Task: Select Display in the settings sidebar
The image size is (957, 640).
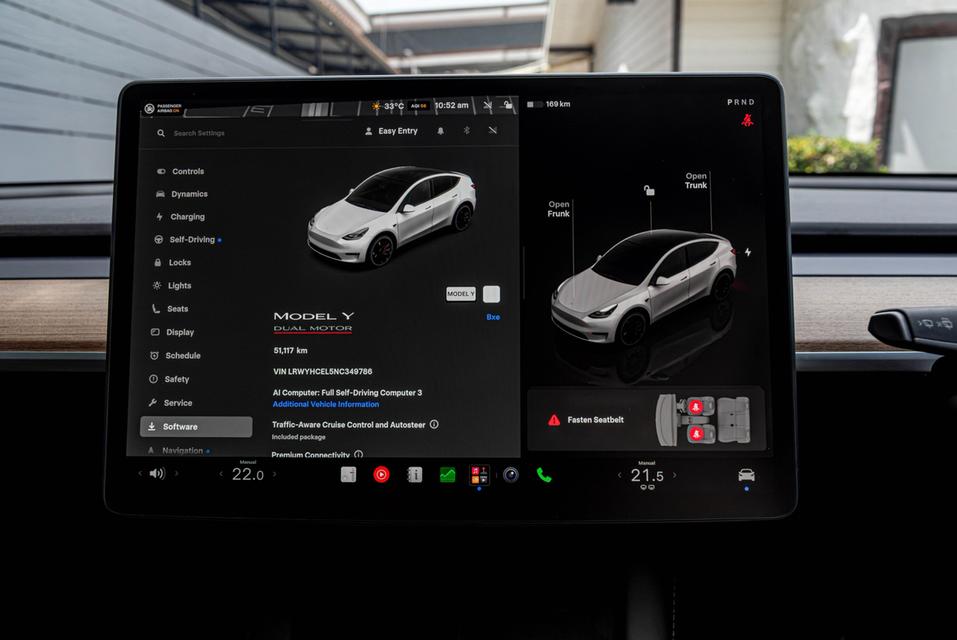Action: pyautogui.click(x=172, y=332)
